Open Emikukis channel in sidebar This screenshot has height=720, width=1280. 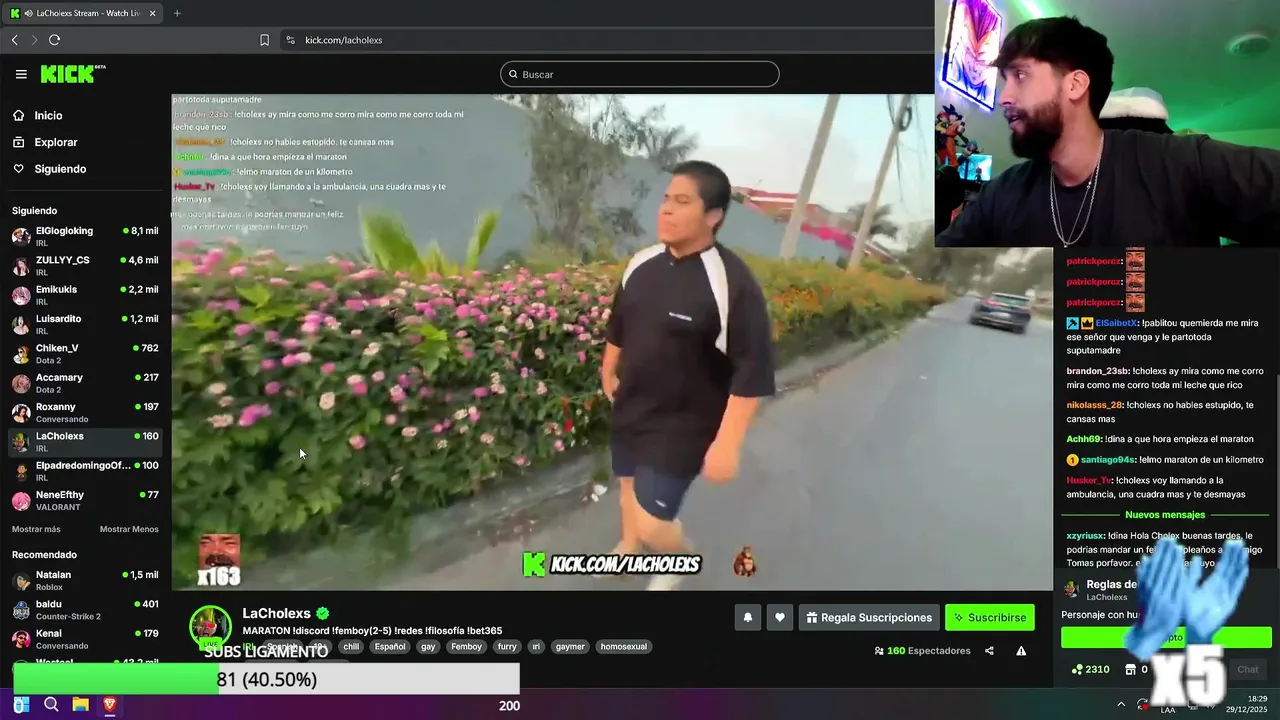tap(85, 295)
